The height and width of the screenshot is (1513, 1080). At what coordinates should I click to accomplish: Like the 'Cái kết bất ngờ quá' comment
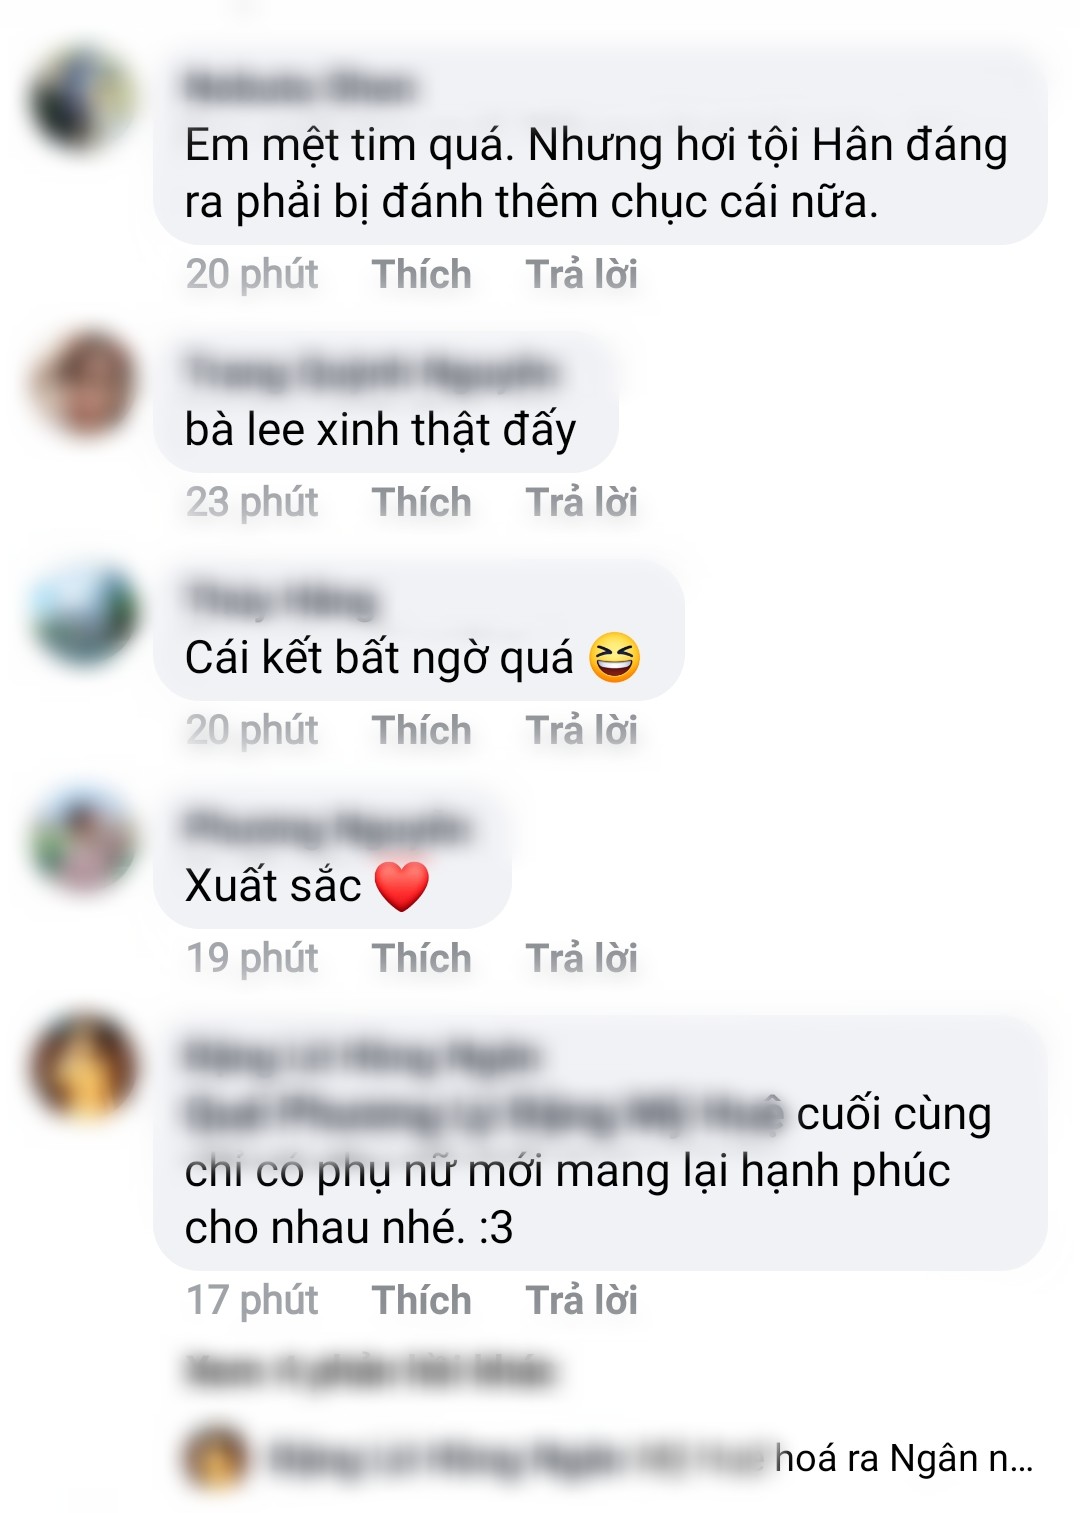point(421,730)
